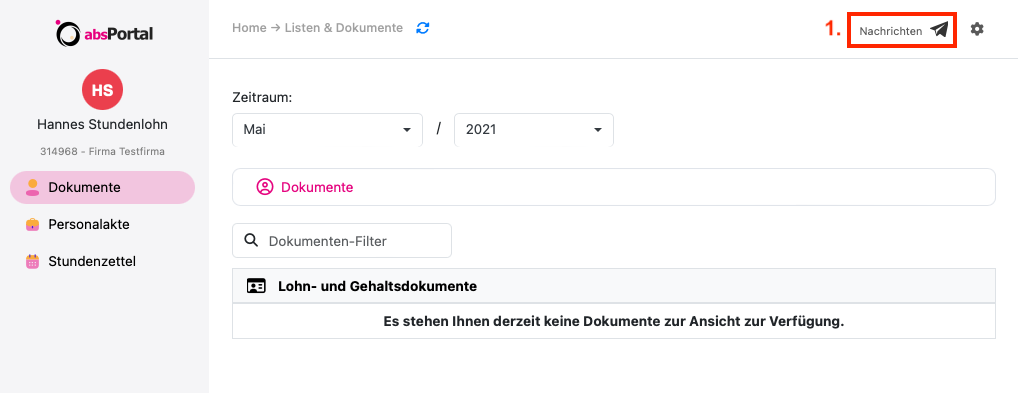Image resolution: width=1018 pixels, height=393 pixels.
Task: Click the Home breadcrumb link
Action: (x=249, y=28)
